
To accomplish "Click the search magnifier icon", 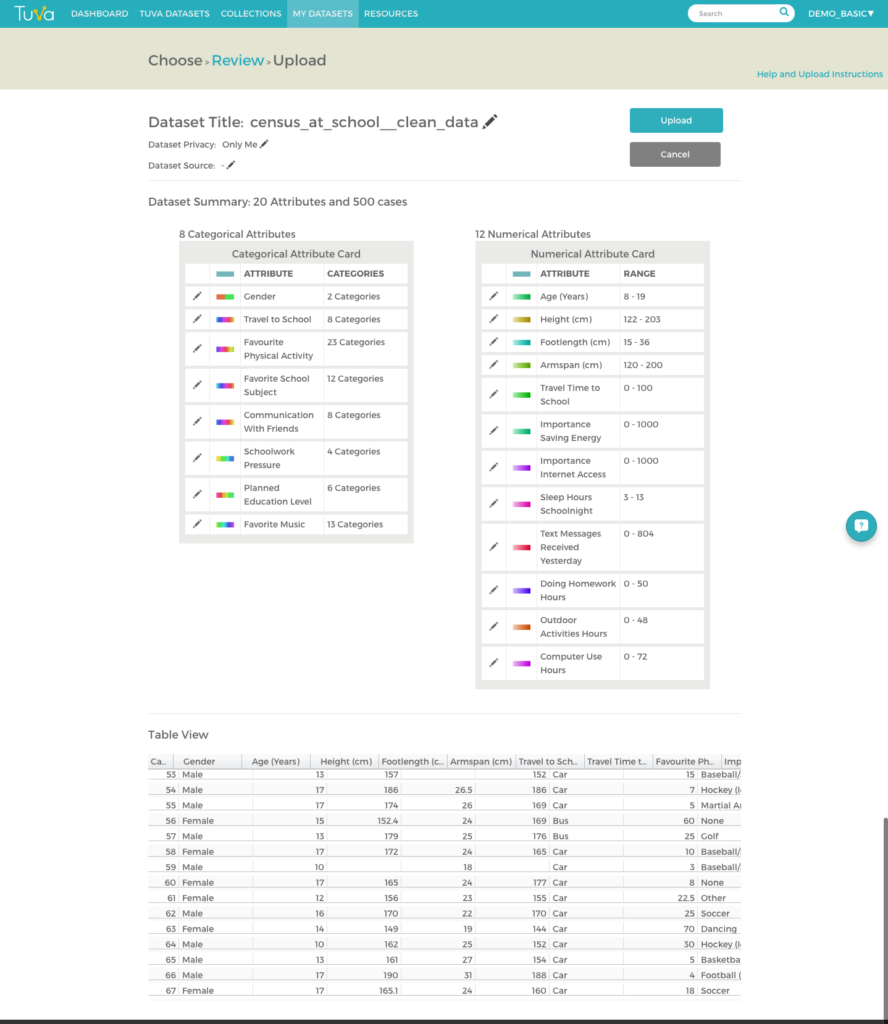I will [x=784, y=12].
